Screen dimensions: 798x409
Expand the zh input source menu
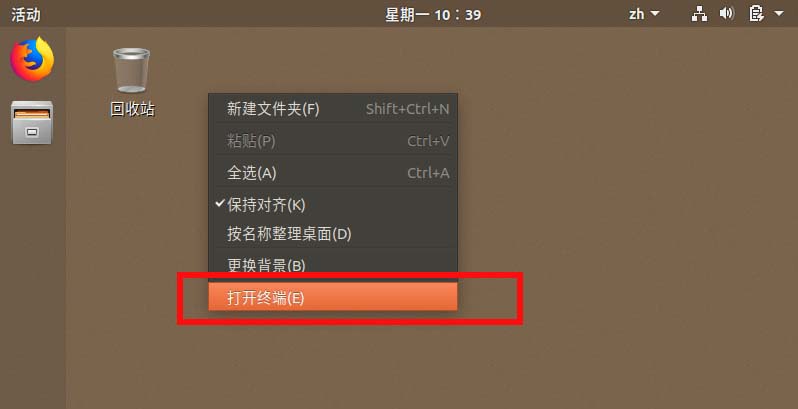pyautogui.click(x=644, y=14)
